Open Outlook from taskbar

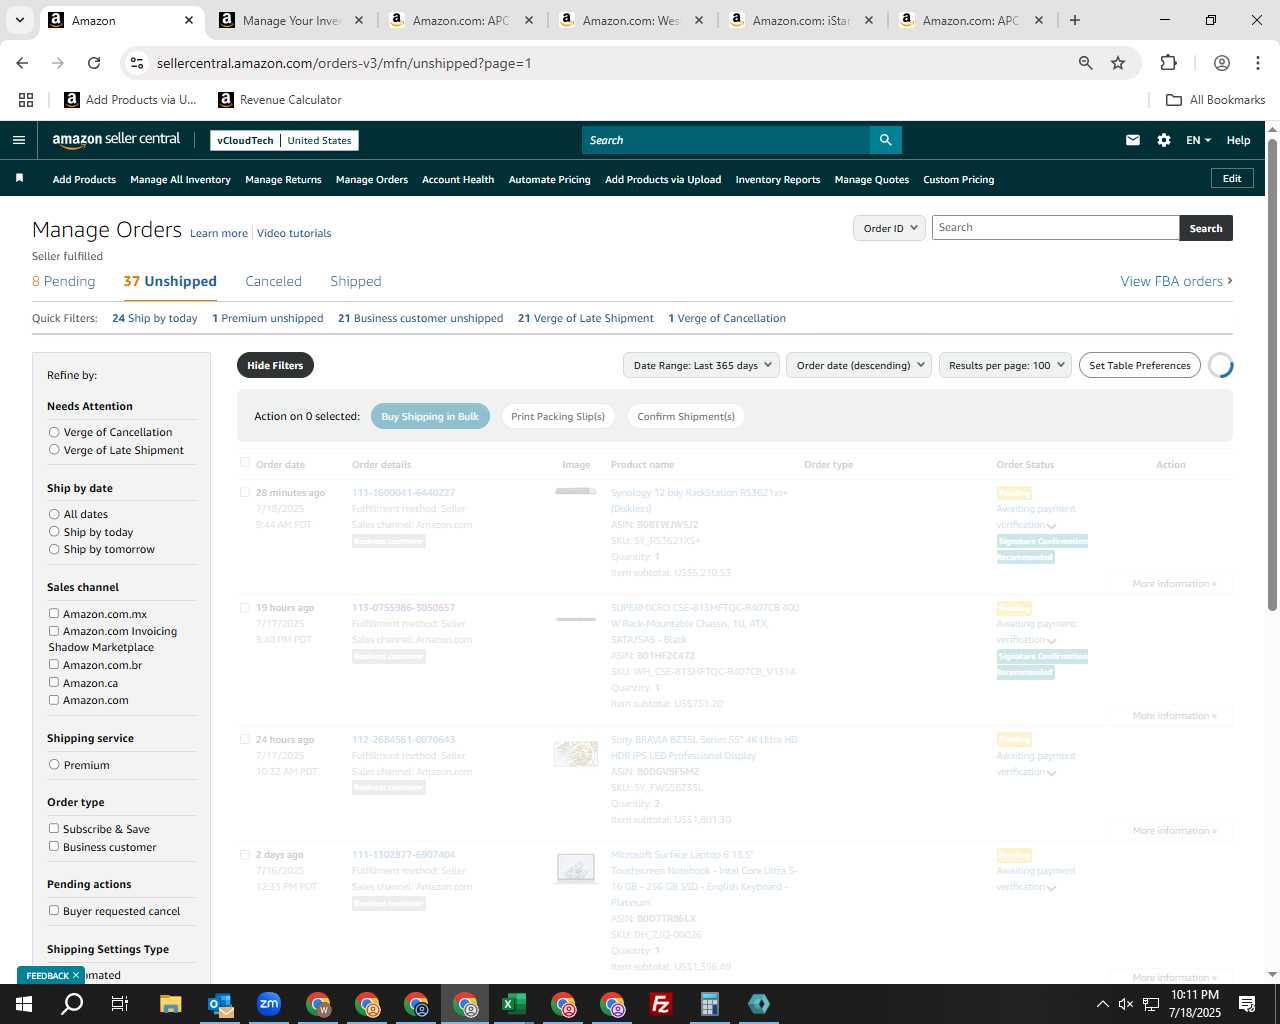(x=220, y=1004)
